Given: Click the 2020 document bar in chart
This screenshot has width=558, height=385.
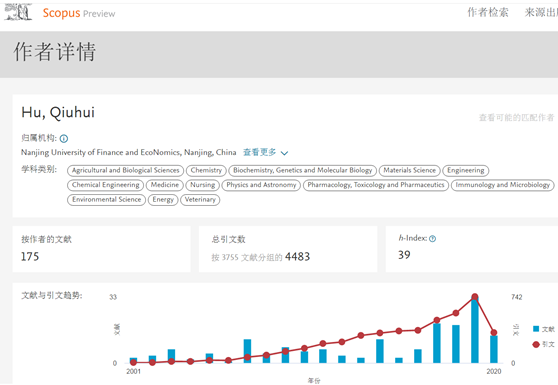Looking at the screenshot, I should pyautogui.click(x=494, y=349).
